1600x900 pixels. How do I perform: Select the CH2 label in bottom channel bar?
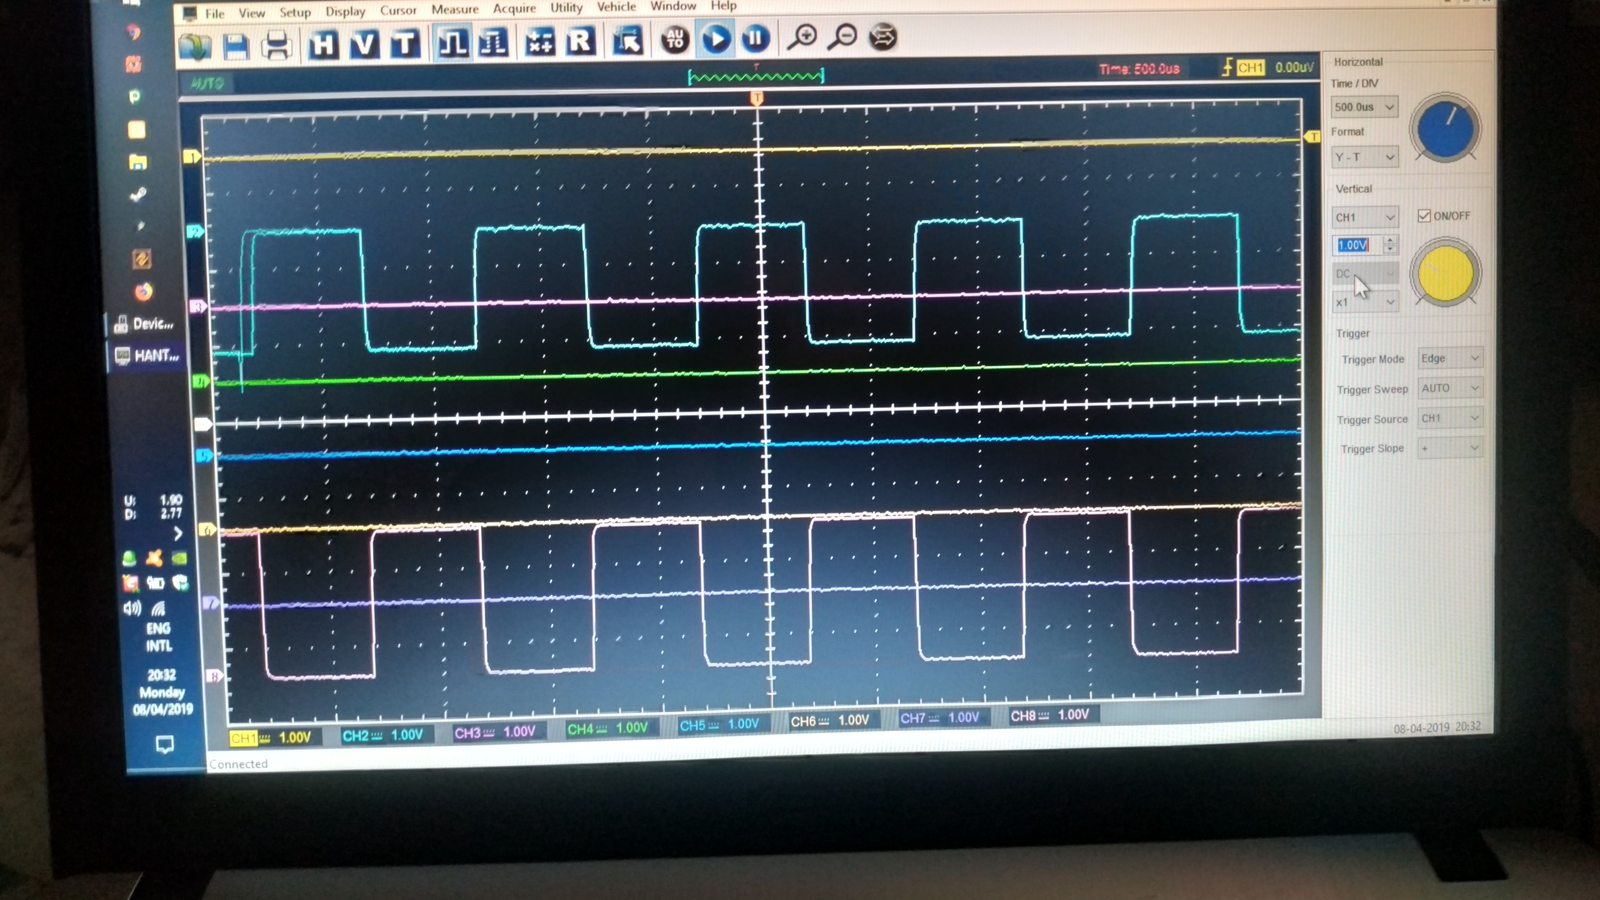(x=355, y=735)
